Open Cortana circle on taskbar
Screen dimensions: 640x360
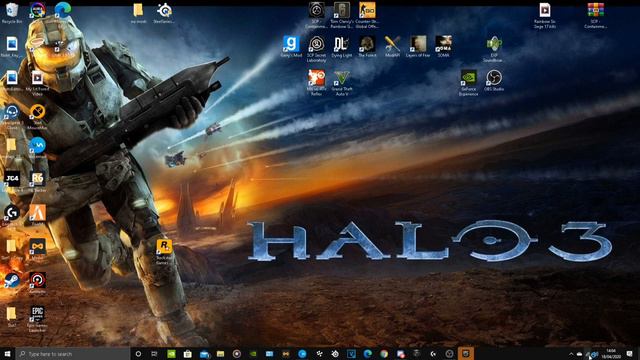tap(138, 353)
